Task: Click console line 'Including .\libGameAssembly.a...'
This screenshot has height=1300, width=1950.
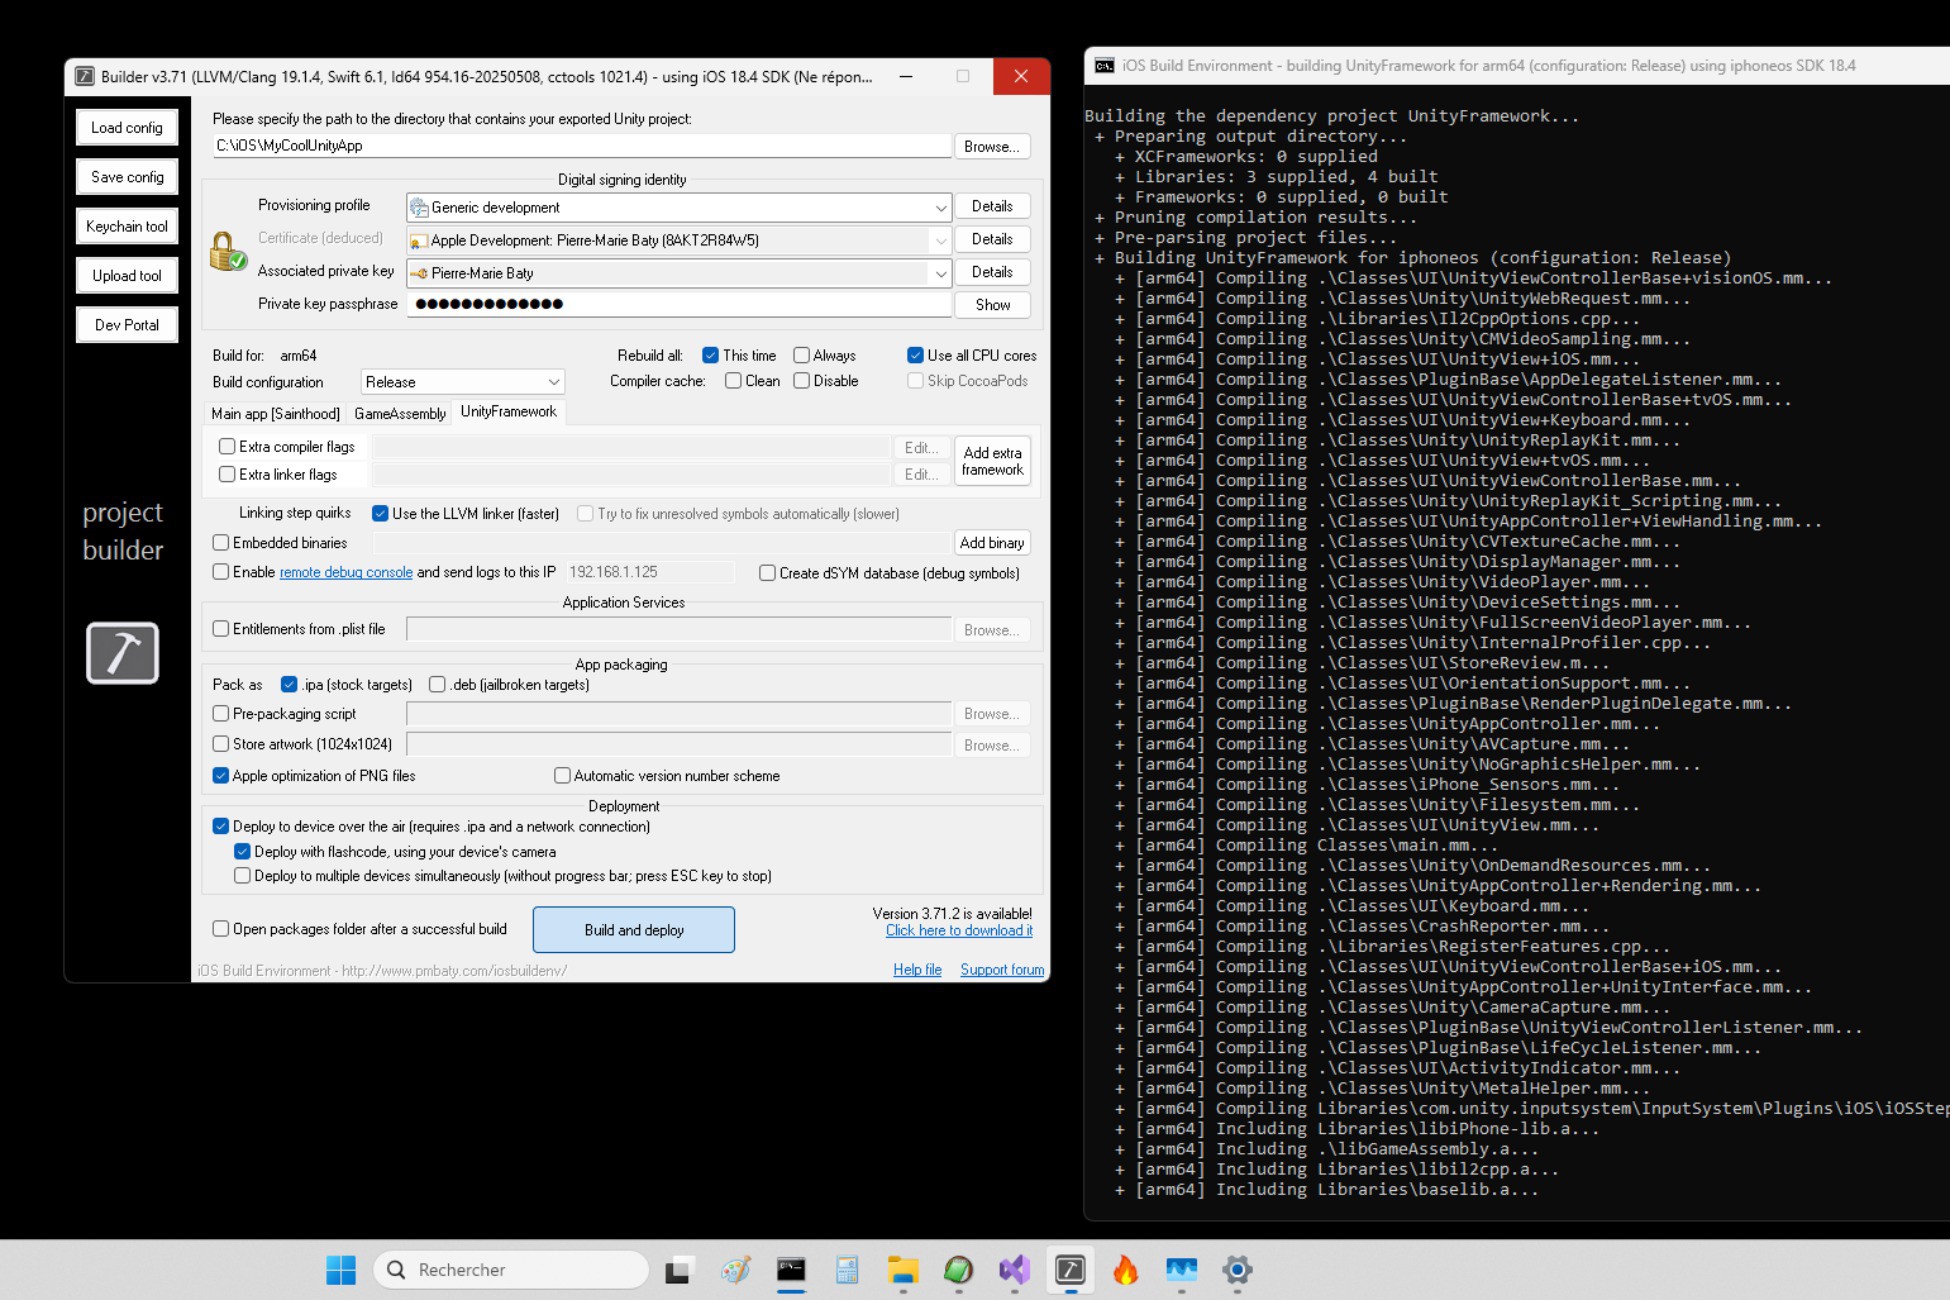Action: (x=1377, y=1149)
